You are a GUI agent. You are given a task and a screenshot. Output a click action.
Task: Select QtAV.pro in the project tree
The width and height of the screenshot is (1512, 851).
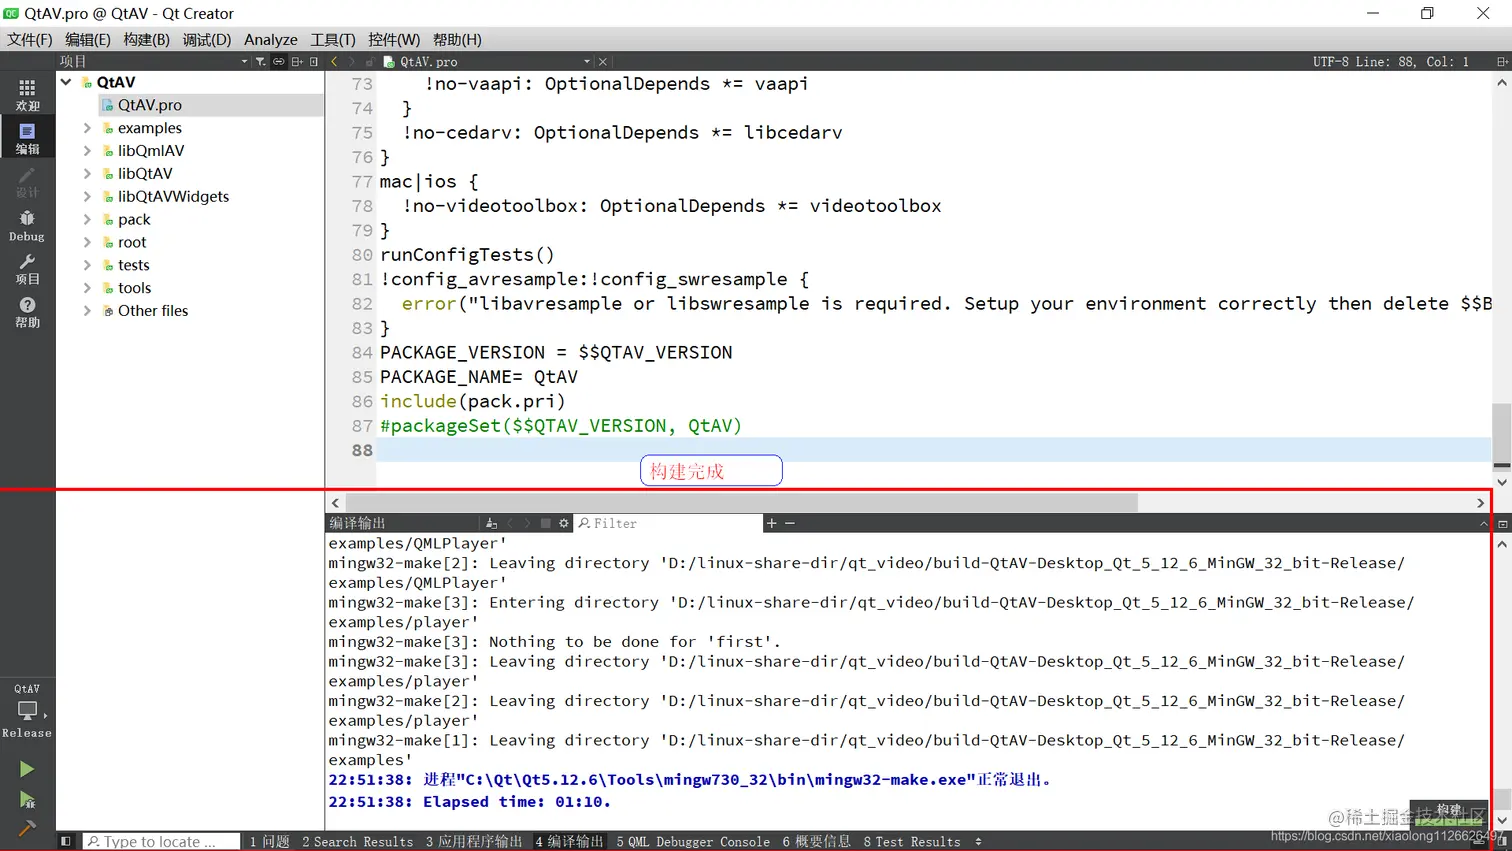[149, 105]
